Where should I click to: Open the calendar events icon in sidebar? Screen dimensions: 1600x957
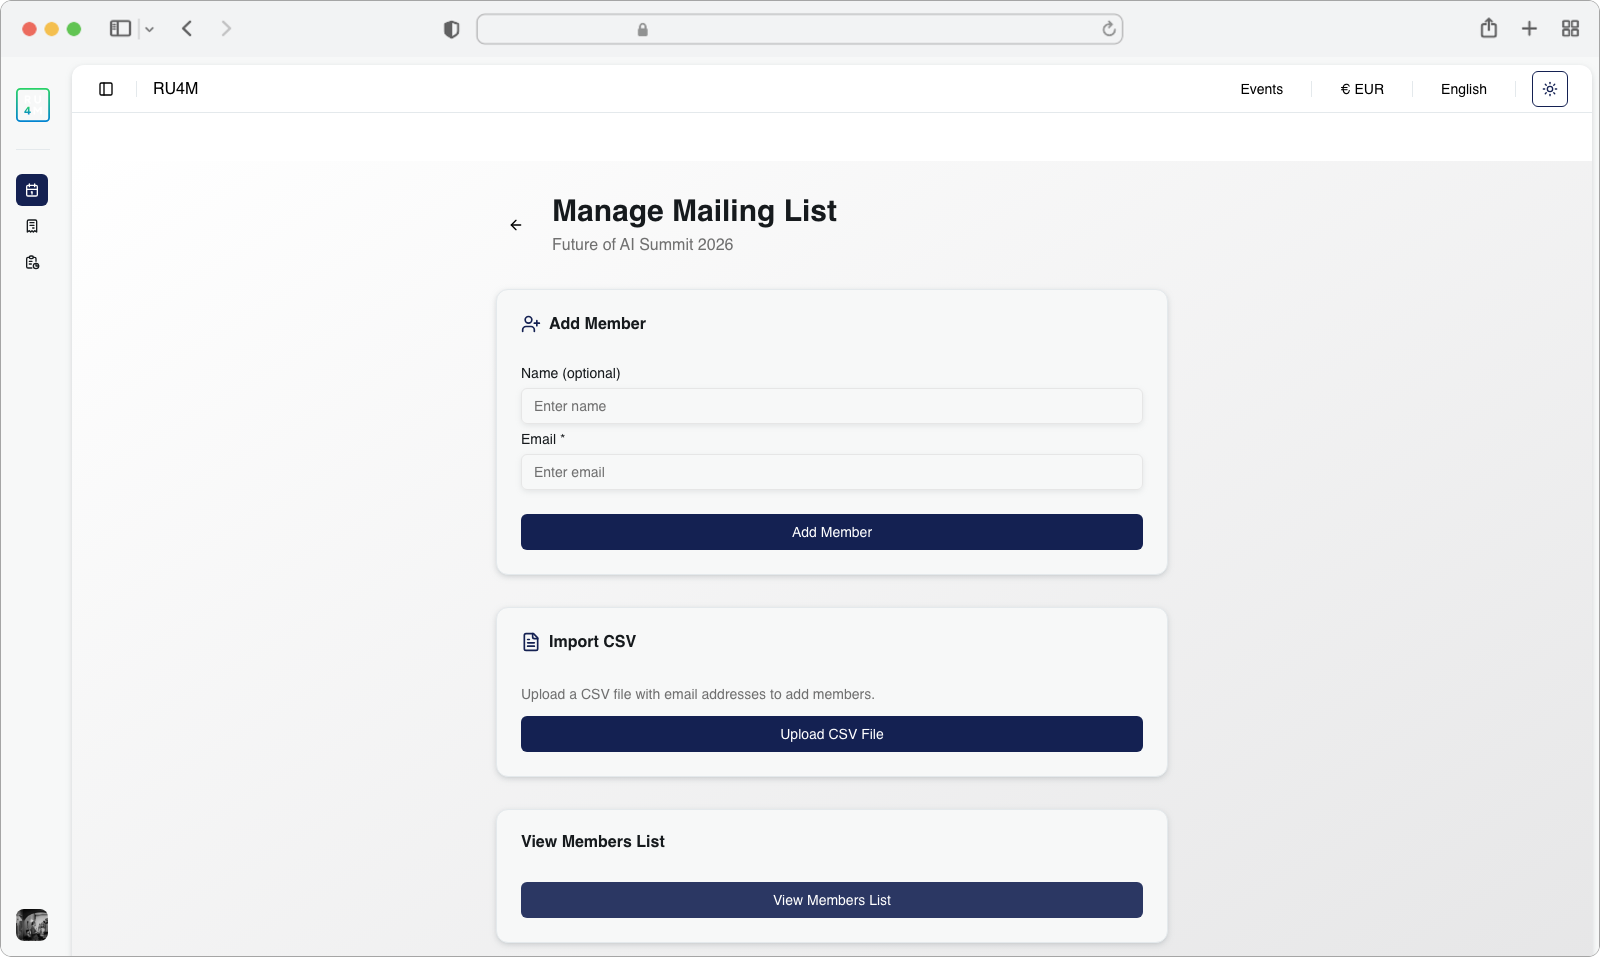click(32, 190)
